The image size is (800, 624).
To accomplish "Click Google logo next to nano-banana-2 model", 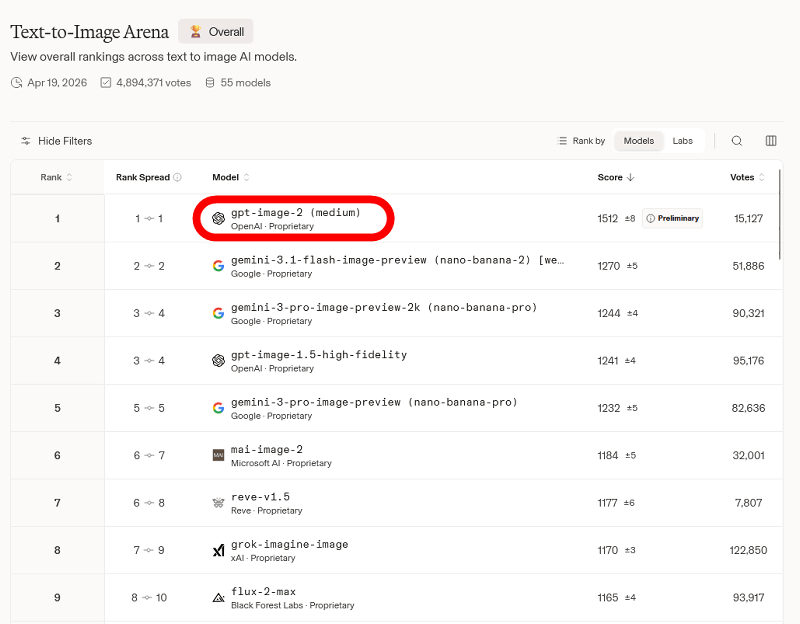I will tap(218, 266).
